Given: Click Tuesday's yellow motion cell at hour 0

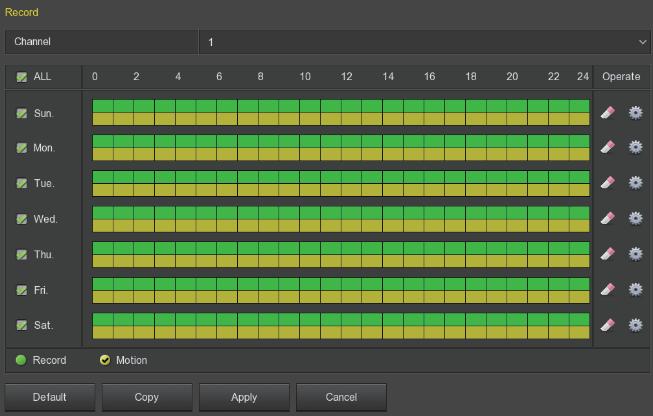Looking at the screenshot, I should point(103,190).
